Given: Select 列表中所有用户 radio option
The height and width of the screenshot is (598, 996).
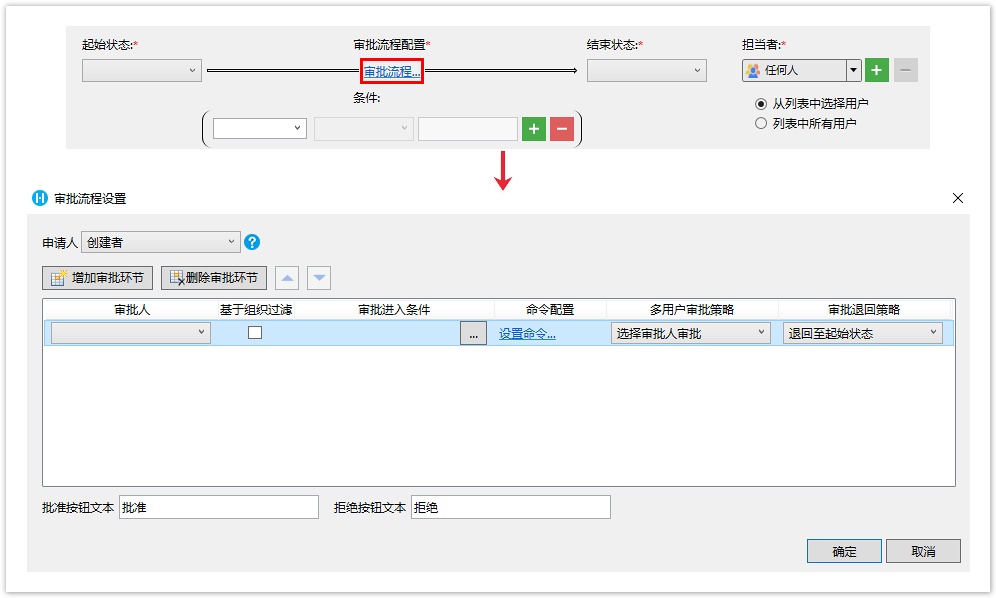Looking at the screenshot, I should click(x=762, y=123).
